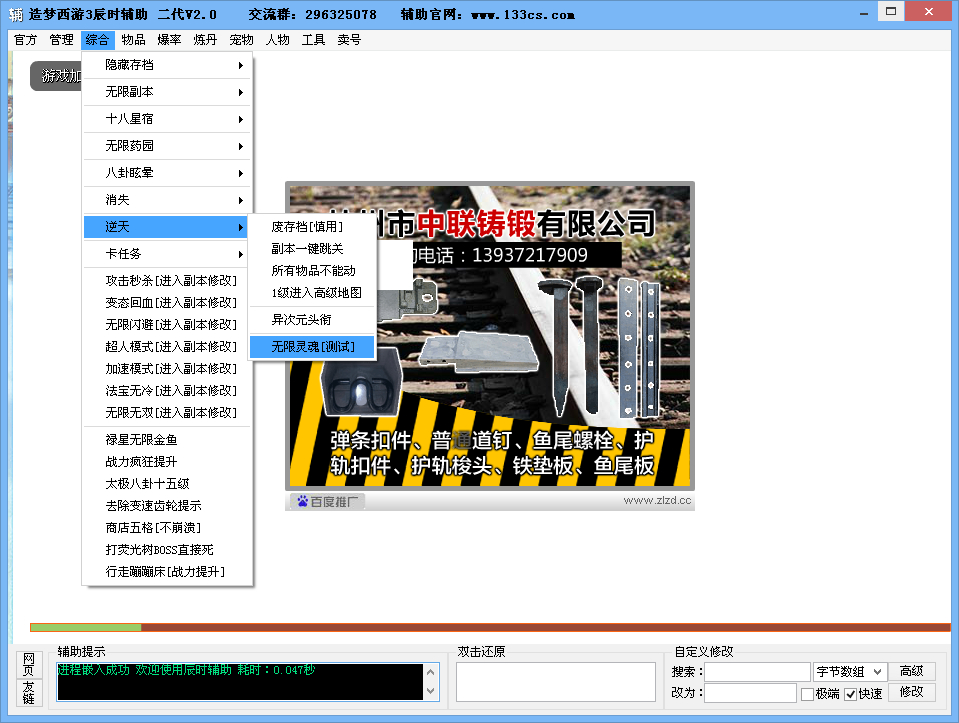The width and height of the screenshot is (959, 723).
Task: Select 无限灵魂[测试] in submenu
Action: [x=312, y=347]
